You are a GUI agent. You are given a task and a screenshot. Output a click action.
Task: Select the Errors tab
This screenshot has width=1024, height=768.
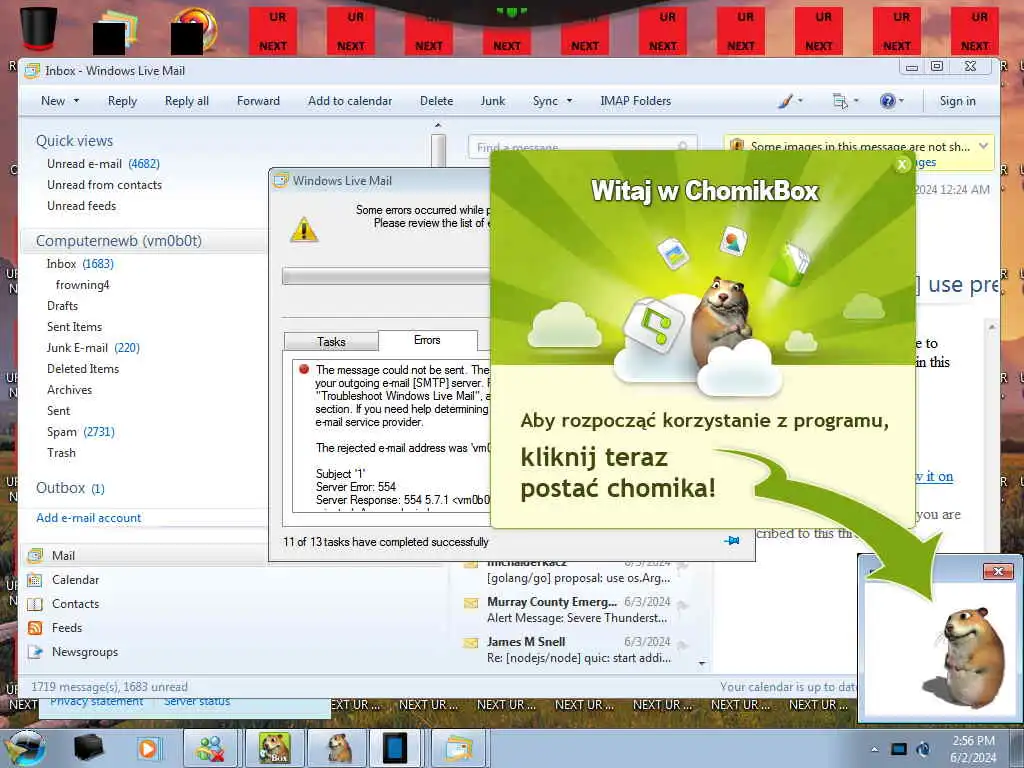coord(427,340)
